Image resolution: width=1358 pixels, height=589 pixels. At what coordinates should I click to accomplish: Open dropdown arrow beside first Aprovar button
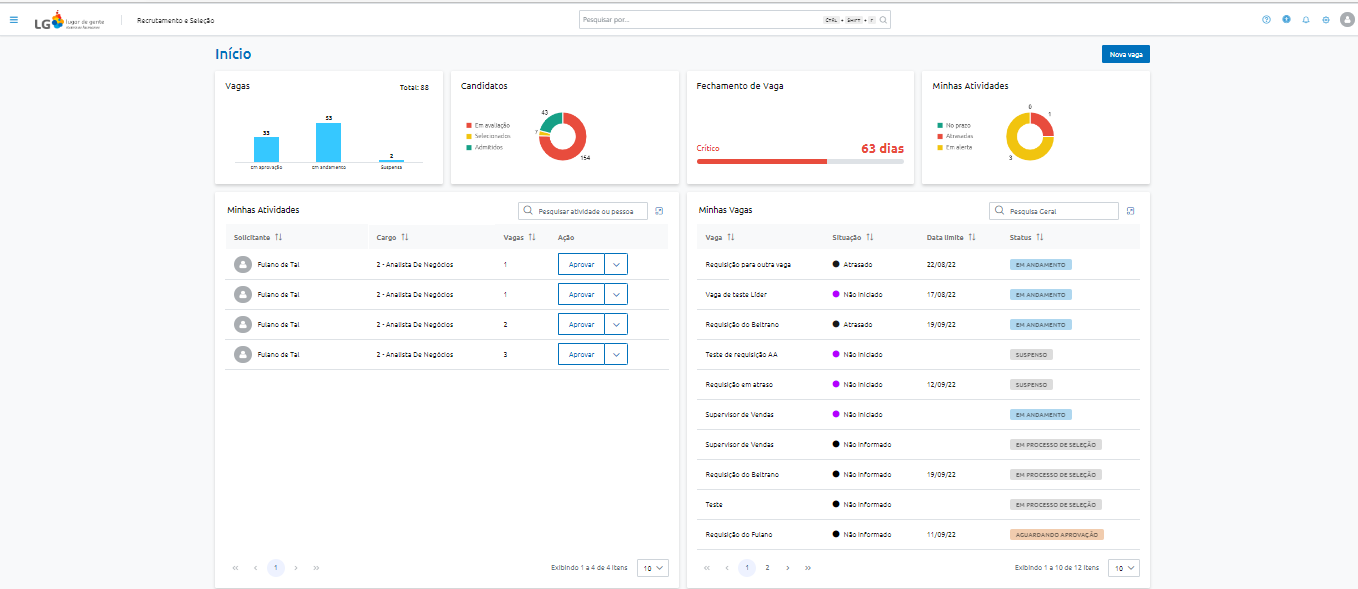pos(616,265)
